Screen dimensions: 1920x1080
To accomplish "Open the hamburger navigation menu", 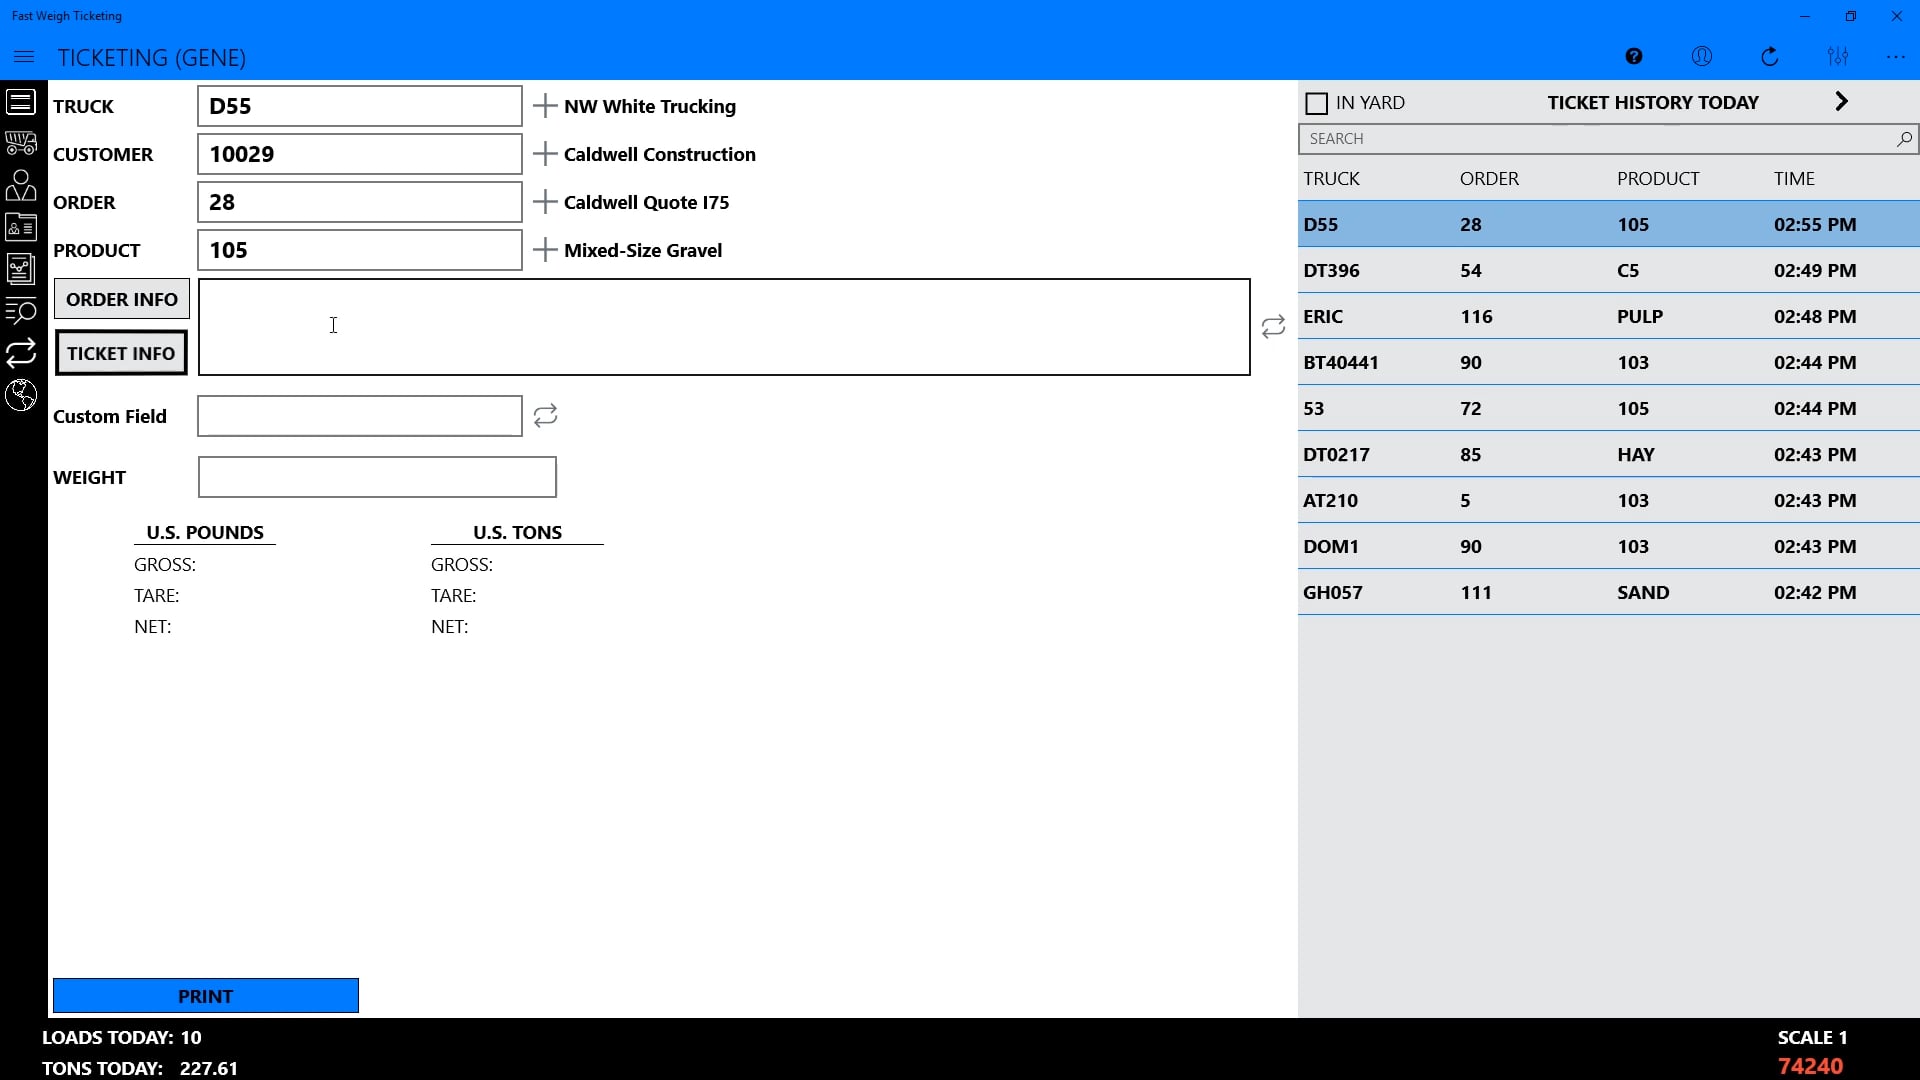I will [x=24, y=57].
